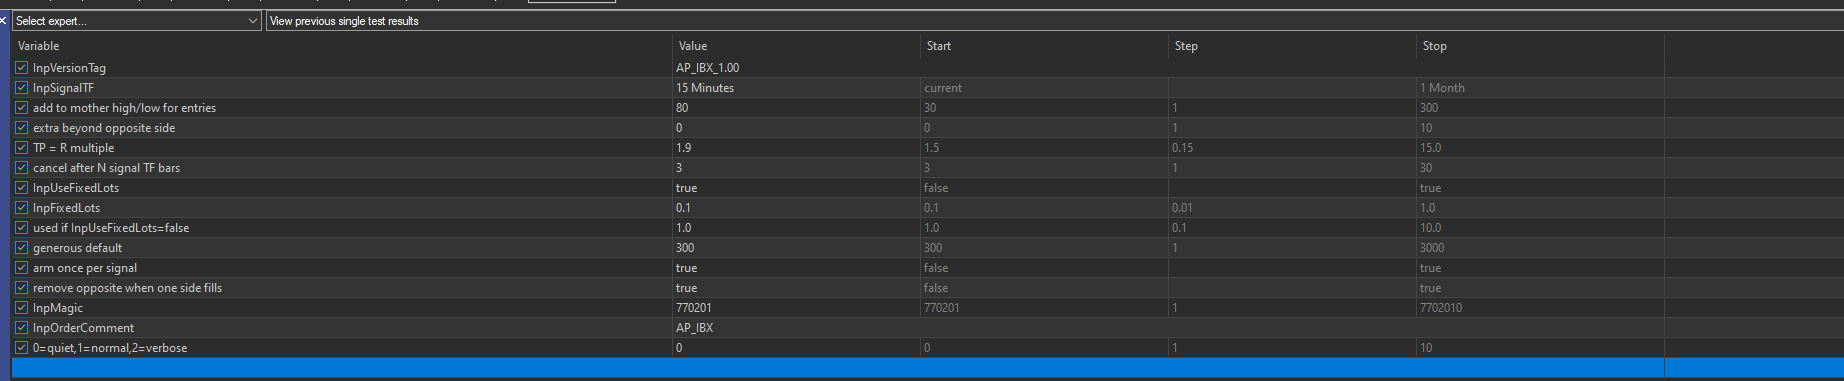The width and height of the screenshot is (1844, 381).
Task: Select InpUseFixedLots value true
Action: tap(797, 188)
